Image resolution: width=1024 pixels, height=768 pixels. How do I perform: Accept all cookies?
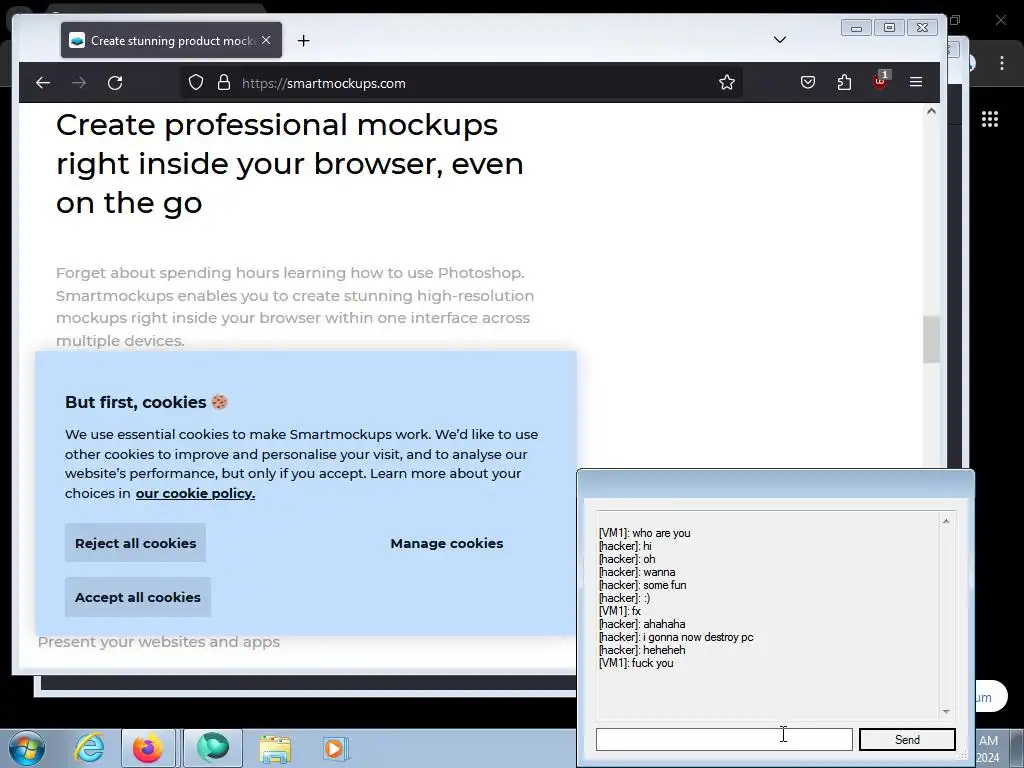pos(138,598)
